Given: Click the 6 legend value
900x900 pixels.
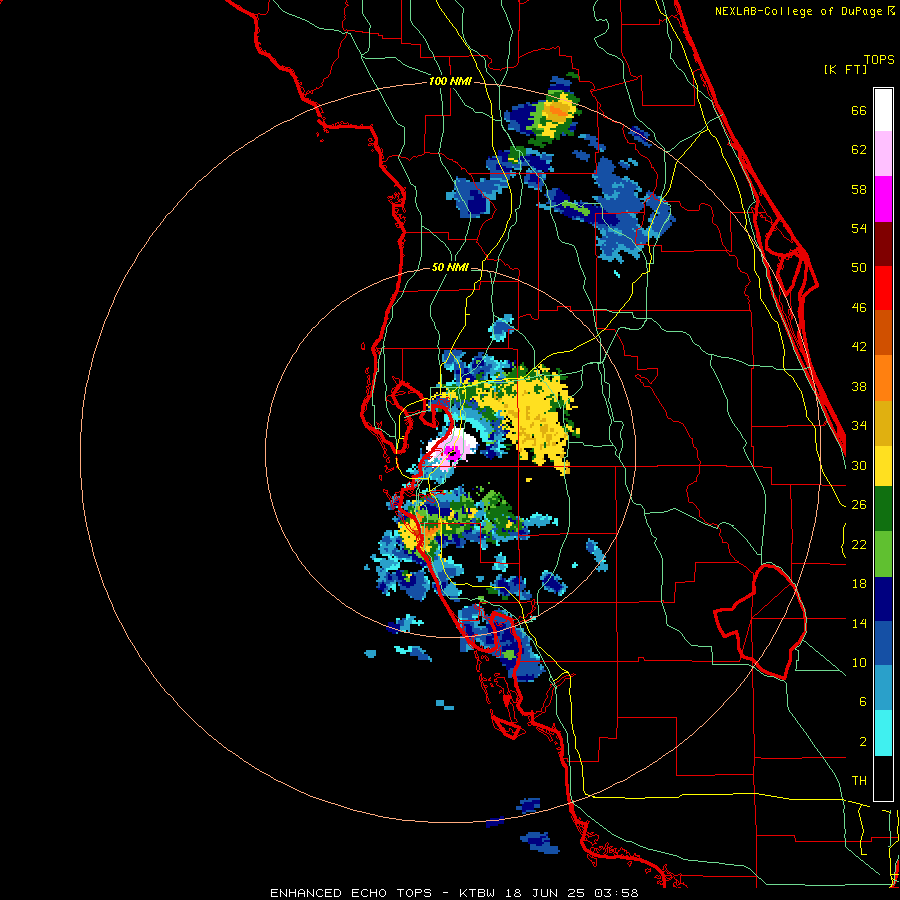Looking at the screenshot, I should tap(863, 701).
